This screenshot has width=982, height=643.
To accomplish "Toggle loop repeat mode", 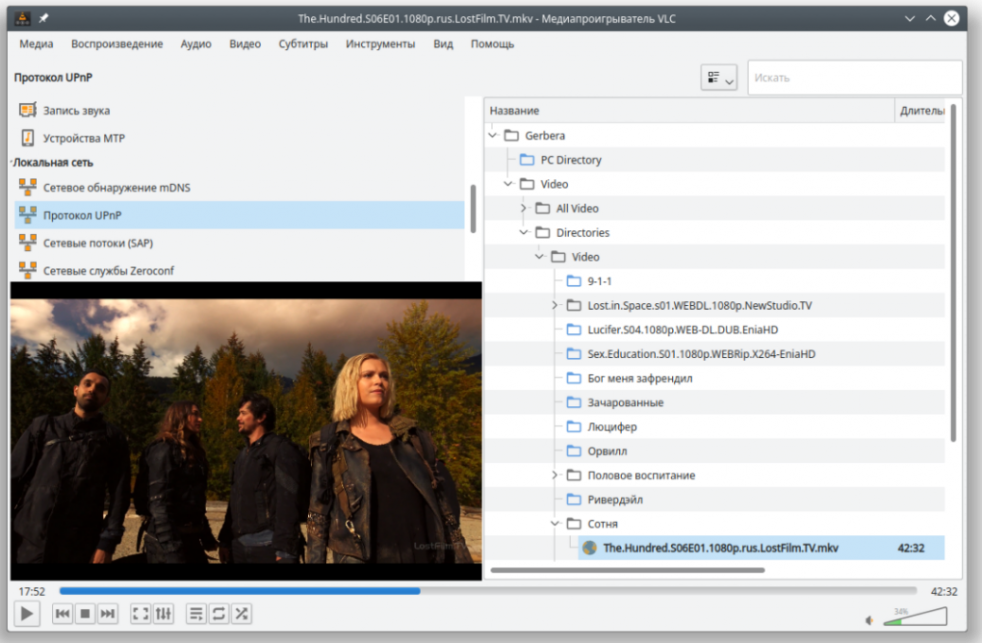I will click(x=219, y=614).
